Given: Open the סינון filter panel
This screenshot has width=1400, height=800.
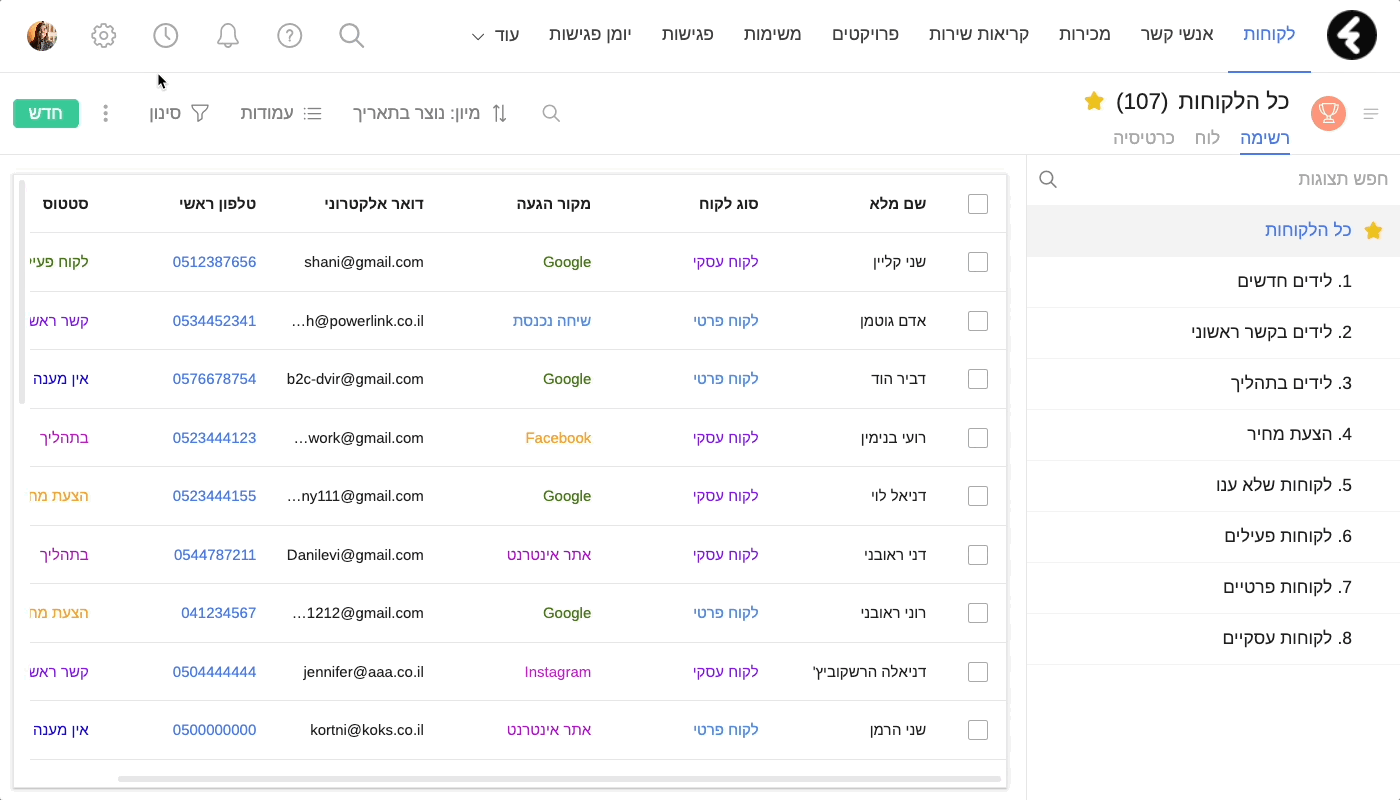Looking at the screenshot, I should point(180,113).
